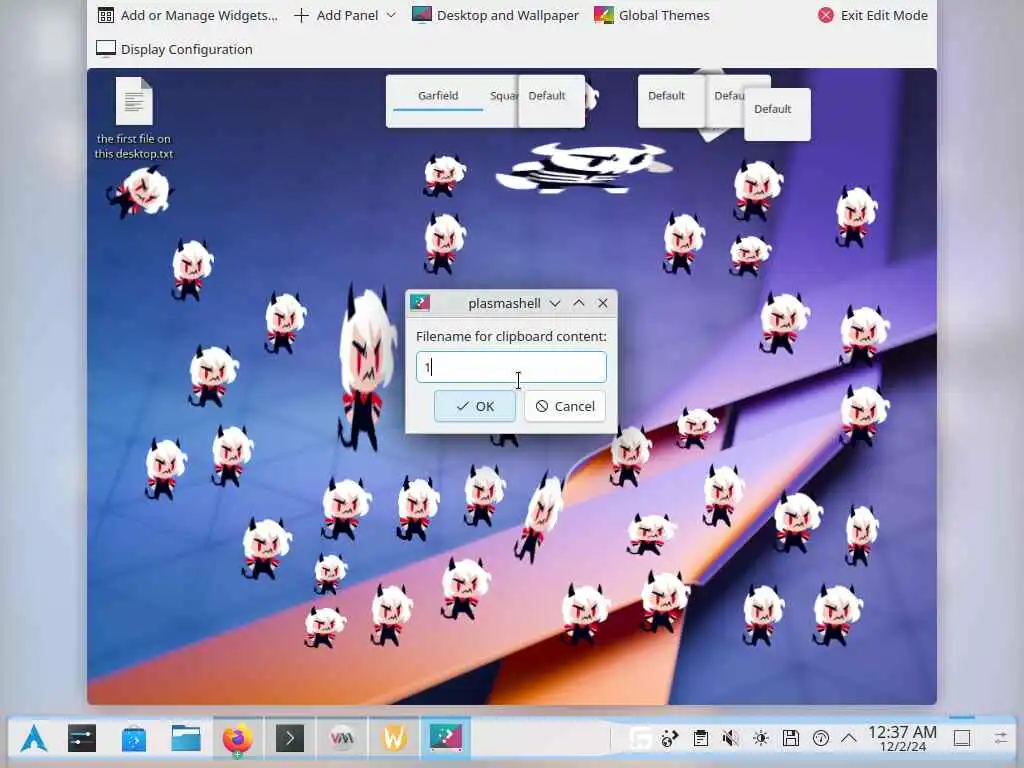1024x768 pixels.
Task: Click the white S tray icon
Action: [640, 739]
